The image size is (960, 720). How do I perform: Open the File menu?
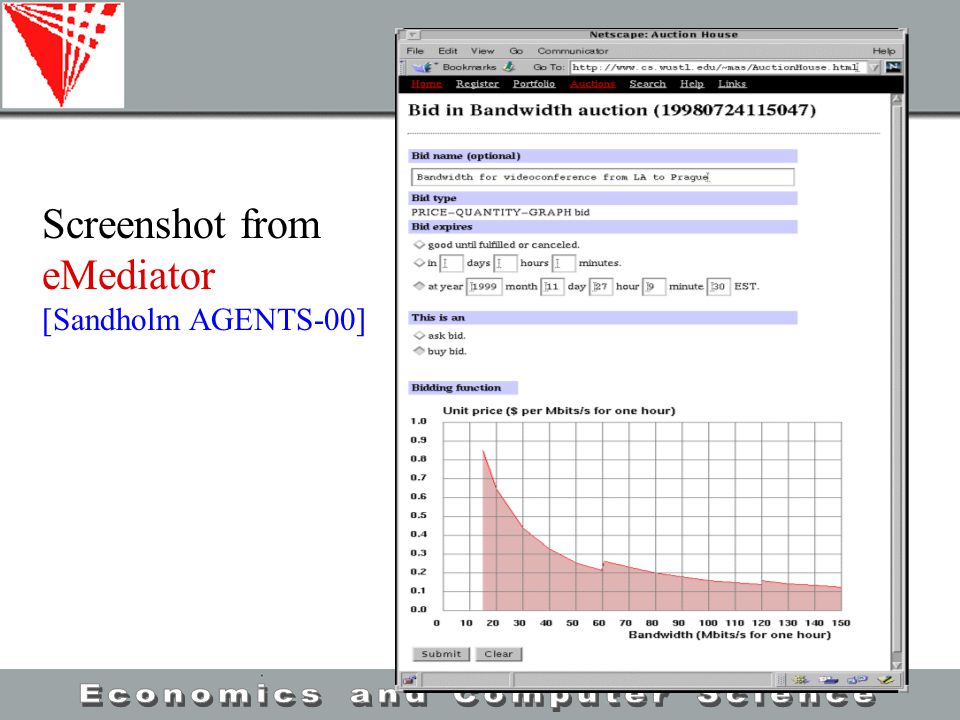tap(415, 51)
